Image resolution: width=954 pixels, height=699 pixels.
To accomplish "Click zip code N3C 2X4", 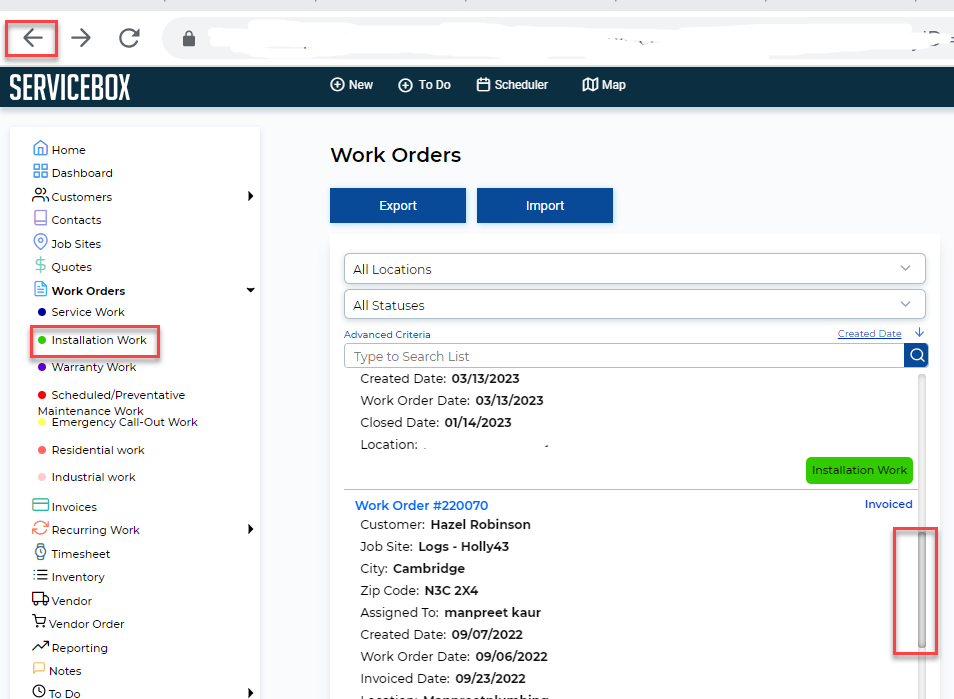I will pyautogui.click(x=451, y=591).
